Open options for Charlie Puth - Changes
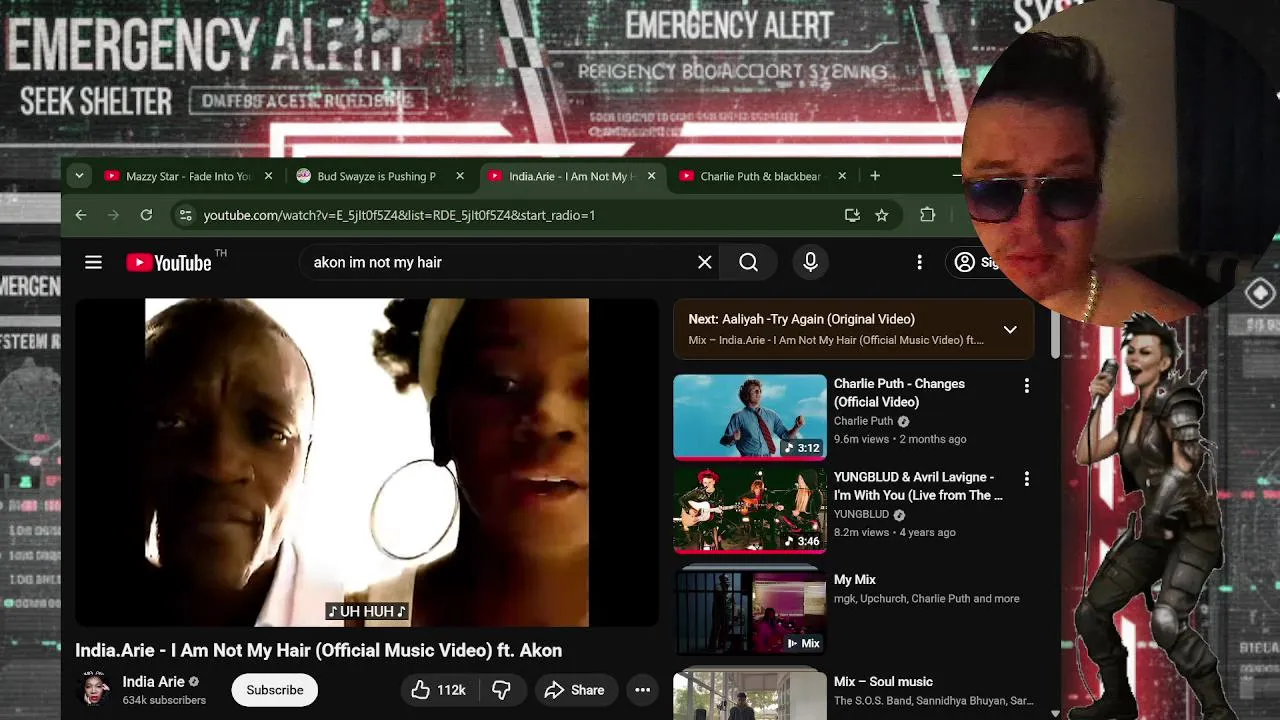Viewport: 1280px width, 720px height. pos(1026,385)
